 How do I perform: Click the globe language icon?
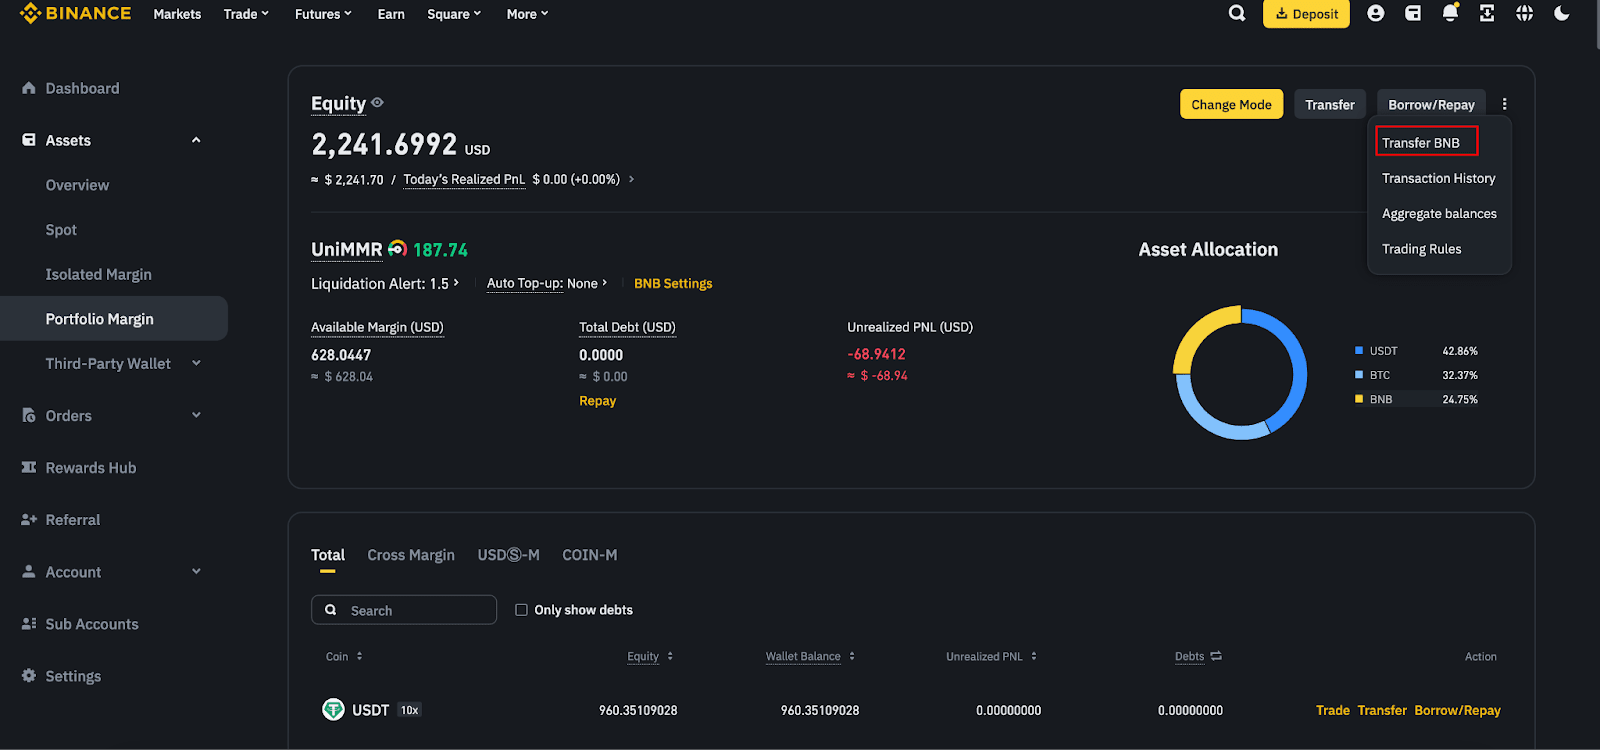[x=1524, y=13]
